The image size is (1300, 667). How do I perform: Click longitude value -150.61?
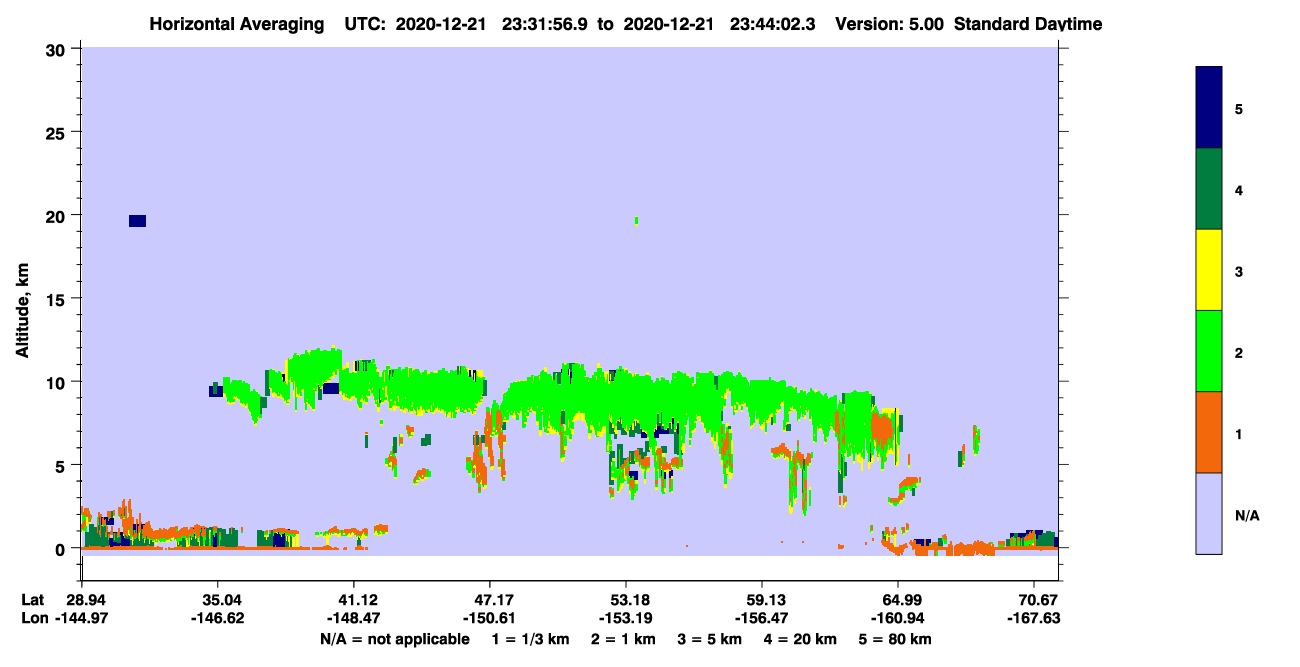[489, 619]
